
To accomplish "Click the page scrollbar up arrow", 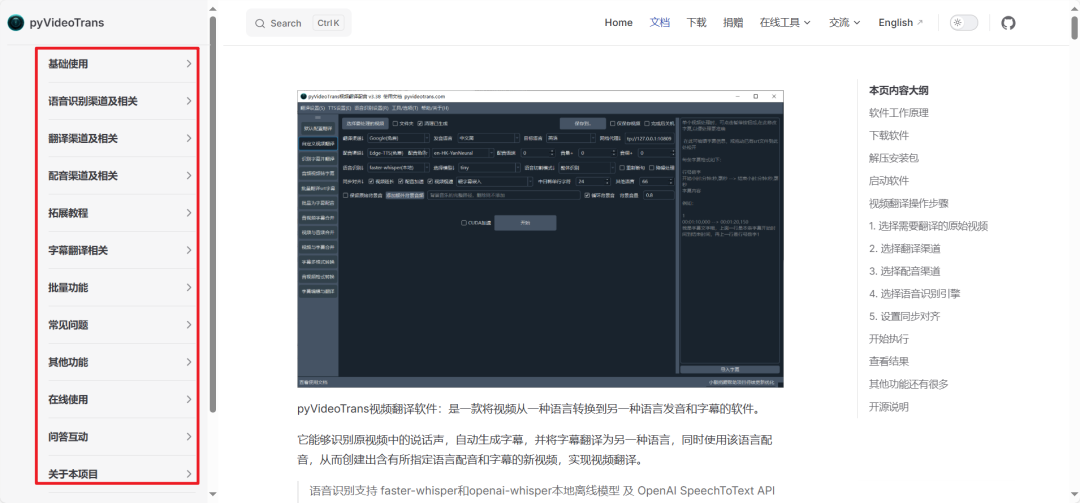I will coord(1074,9).
